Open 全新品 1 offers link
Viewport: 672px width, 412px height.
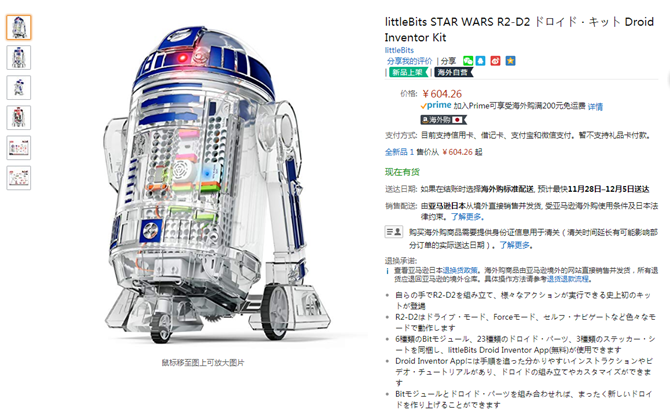(x=399, y=152)
